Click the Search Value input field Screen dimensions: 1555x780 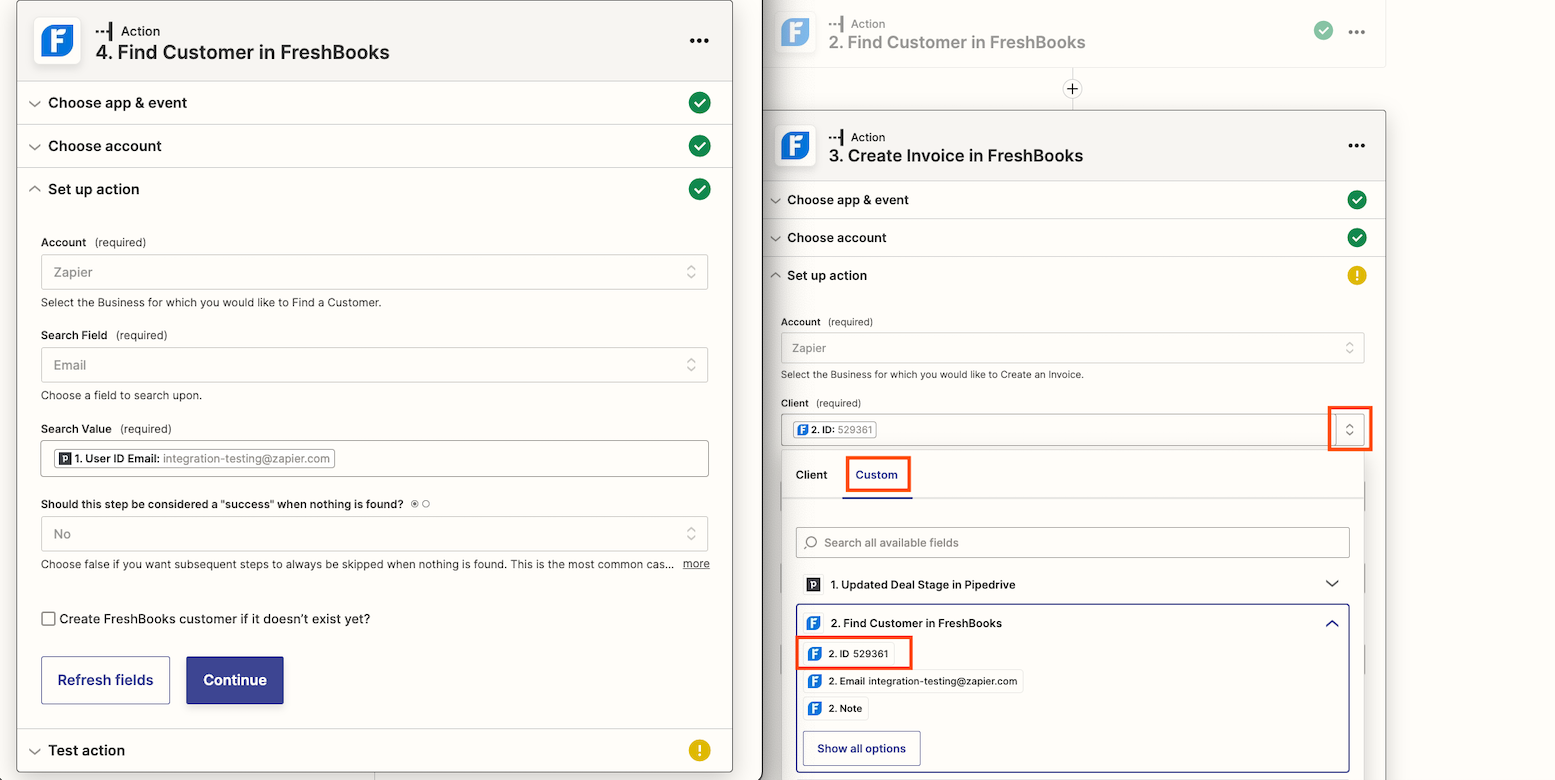[x=374, y=458]
